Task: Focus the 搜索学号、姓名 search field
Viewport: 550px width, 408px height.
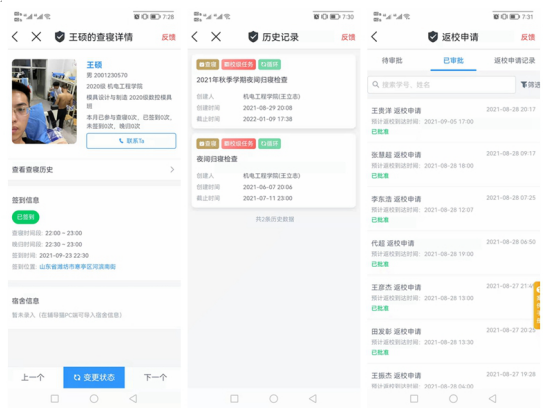Action: coord(441,85)
